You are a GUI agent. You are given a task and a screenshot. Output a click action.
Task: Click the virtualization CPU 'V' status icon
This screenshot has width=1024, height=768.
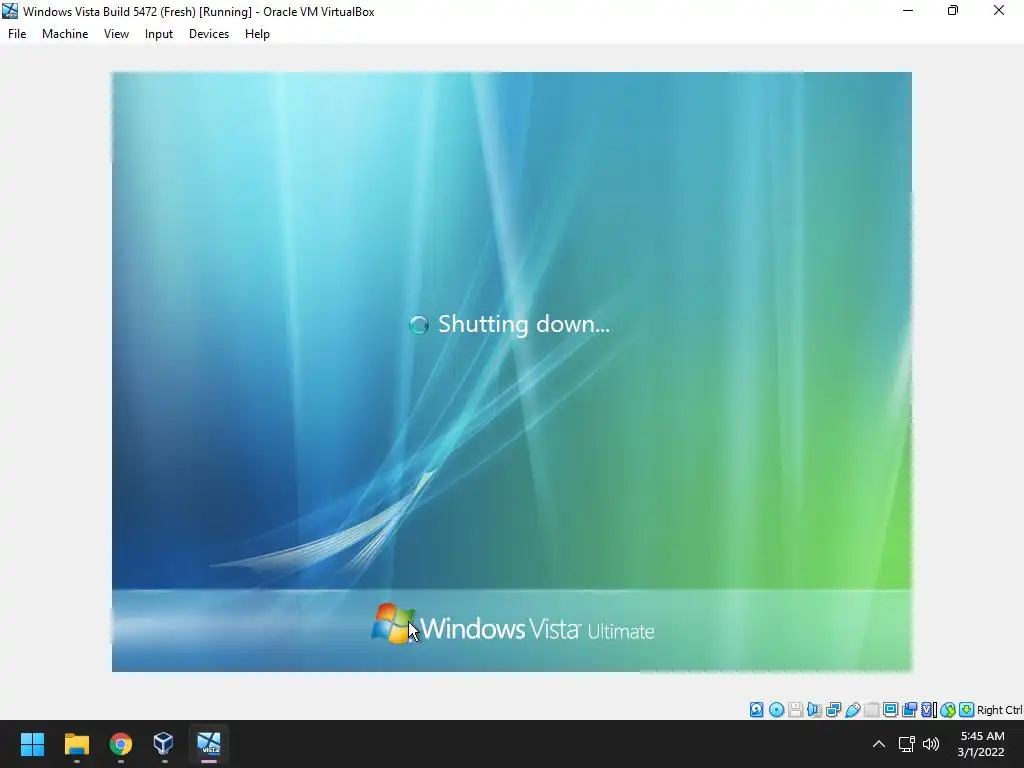click(x=928, y=710)
